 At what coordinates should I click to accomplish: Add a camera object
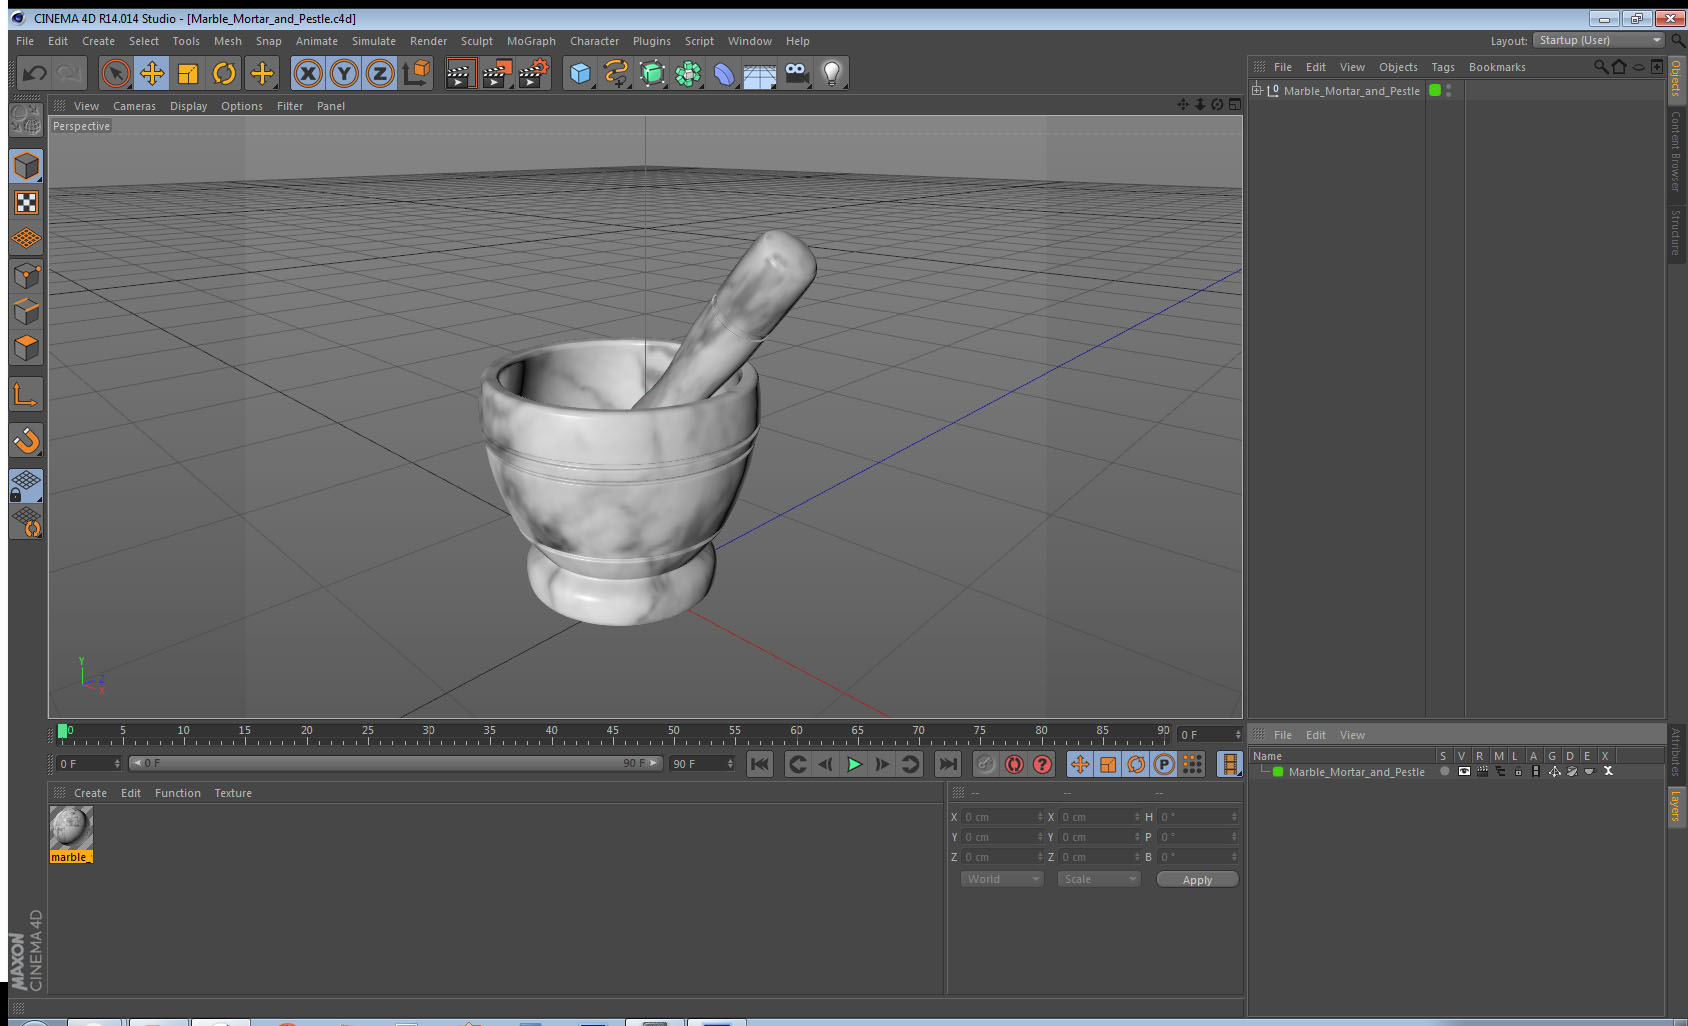click(796, 73)
